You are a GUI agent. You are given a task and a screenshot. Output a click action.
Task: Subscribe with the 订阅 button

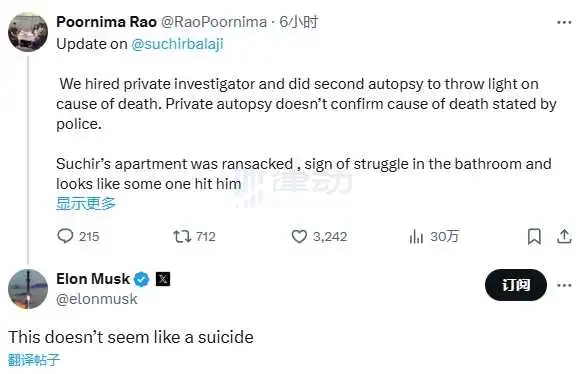pos(515,285)
